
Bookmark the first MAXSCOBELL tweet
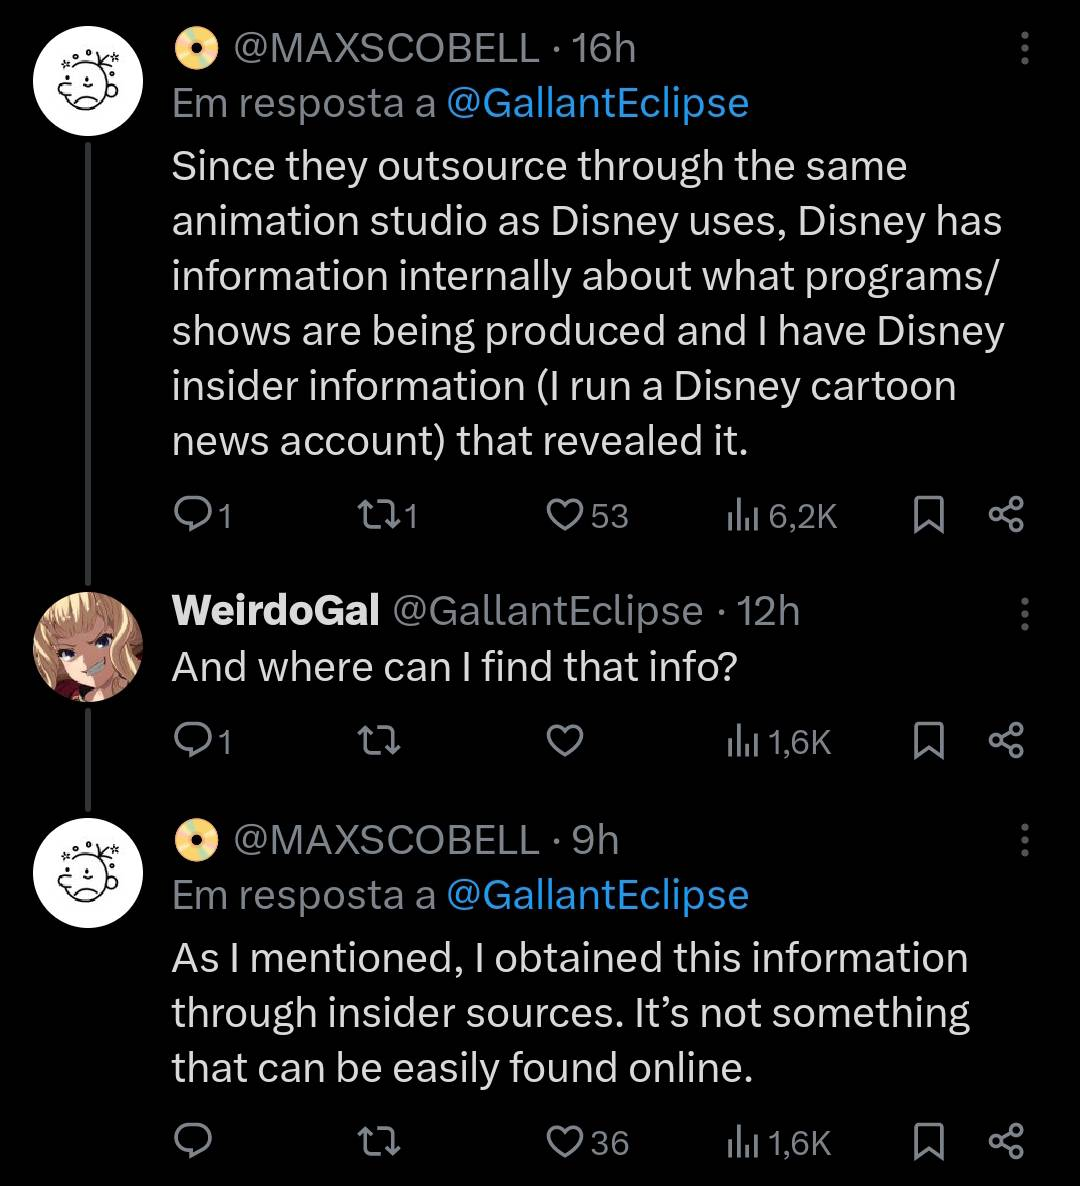pyautogui.click(x=929, y=515)
